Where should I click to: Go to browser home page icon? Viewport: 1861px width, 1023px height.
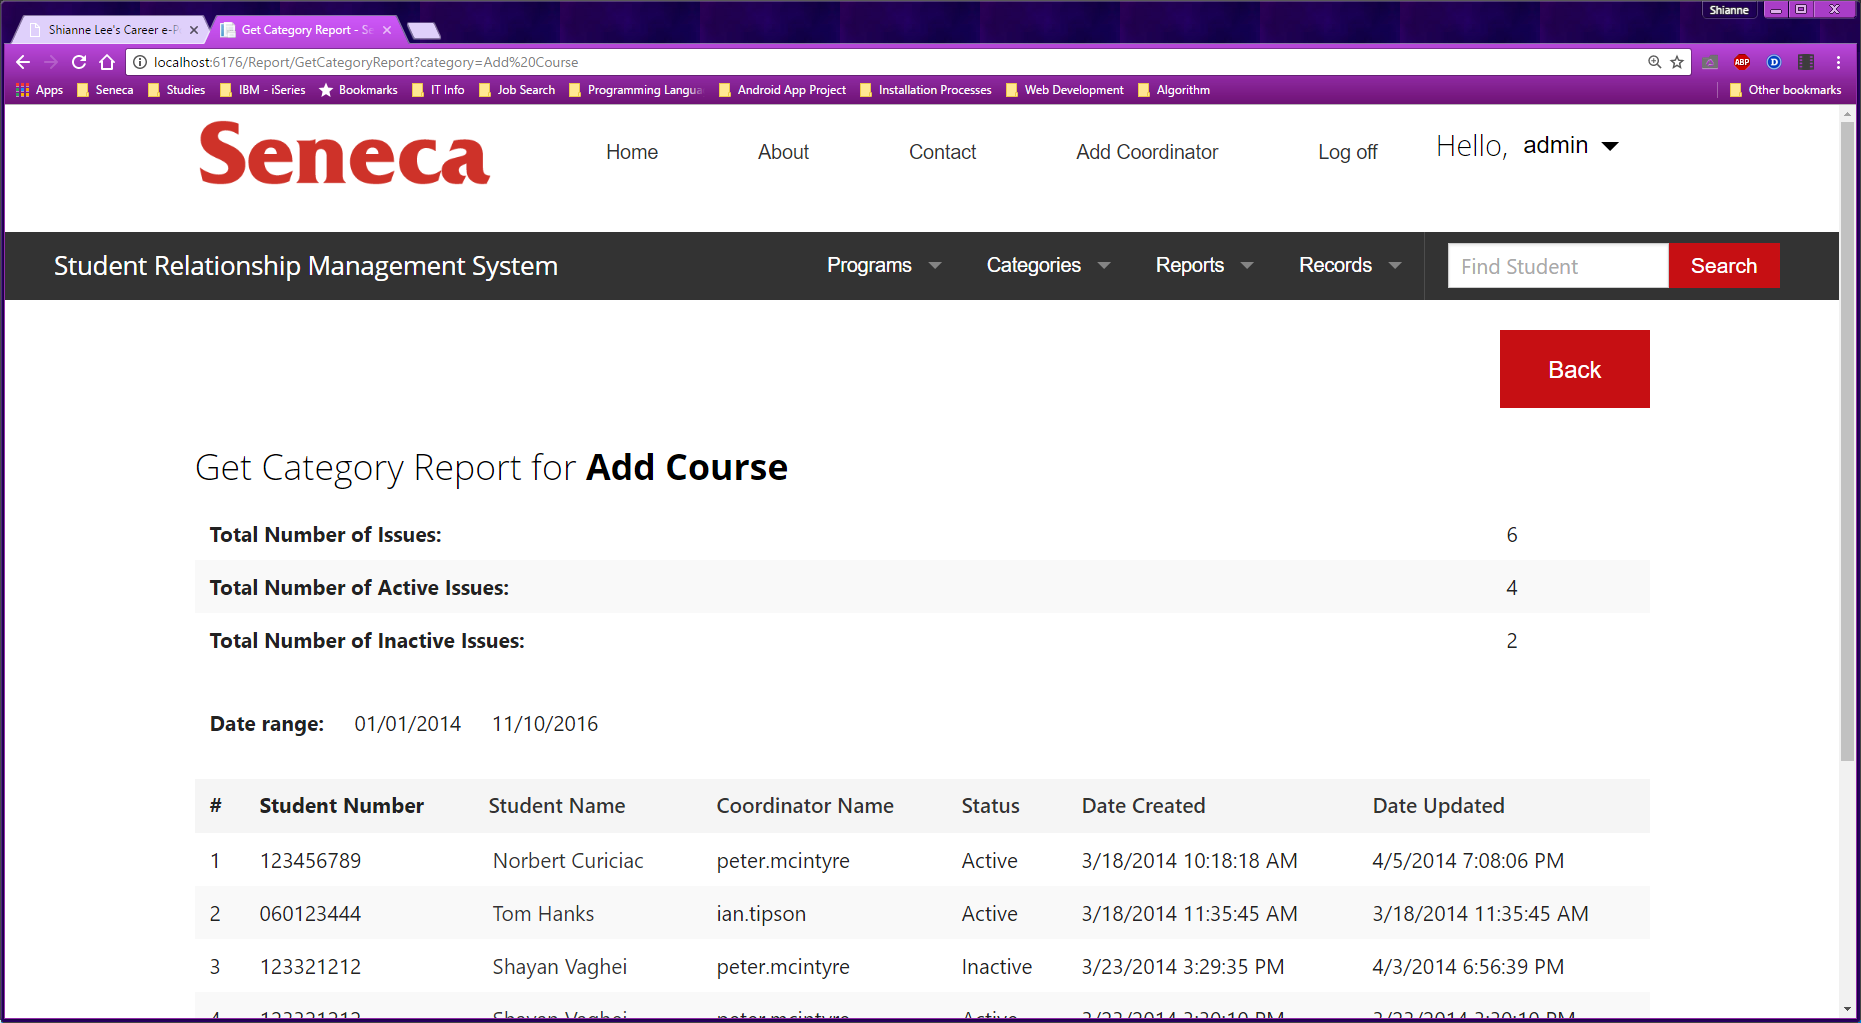point(107,62)
